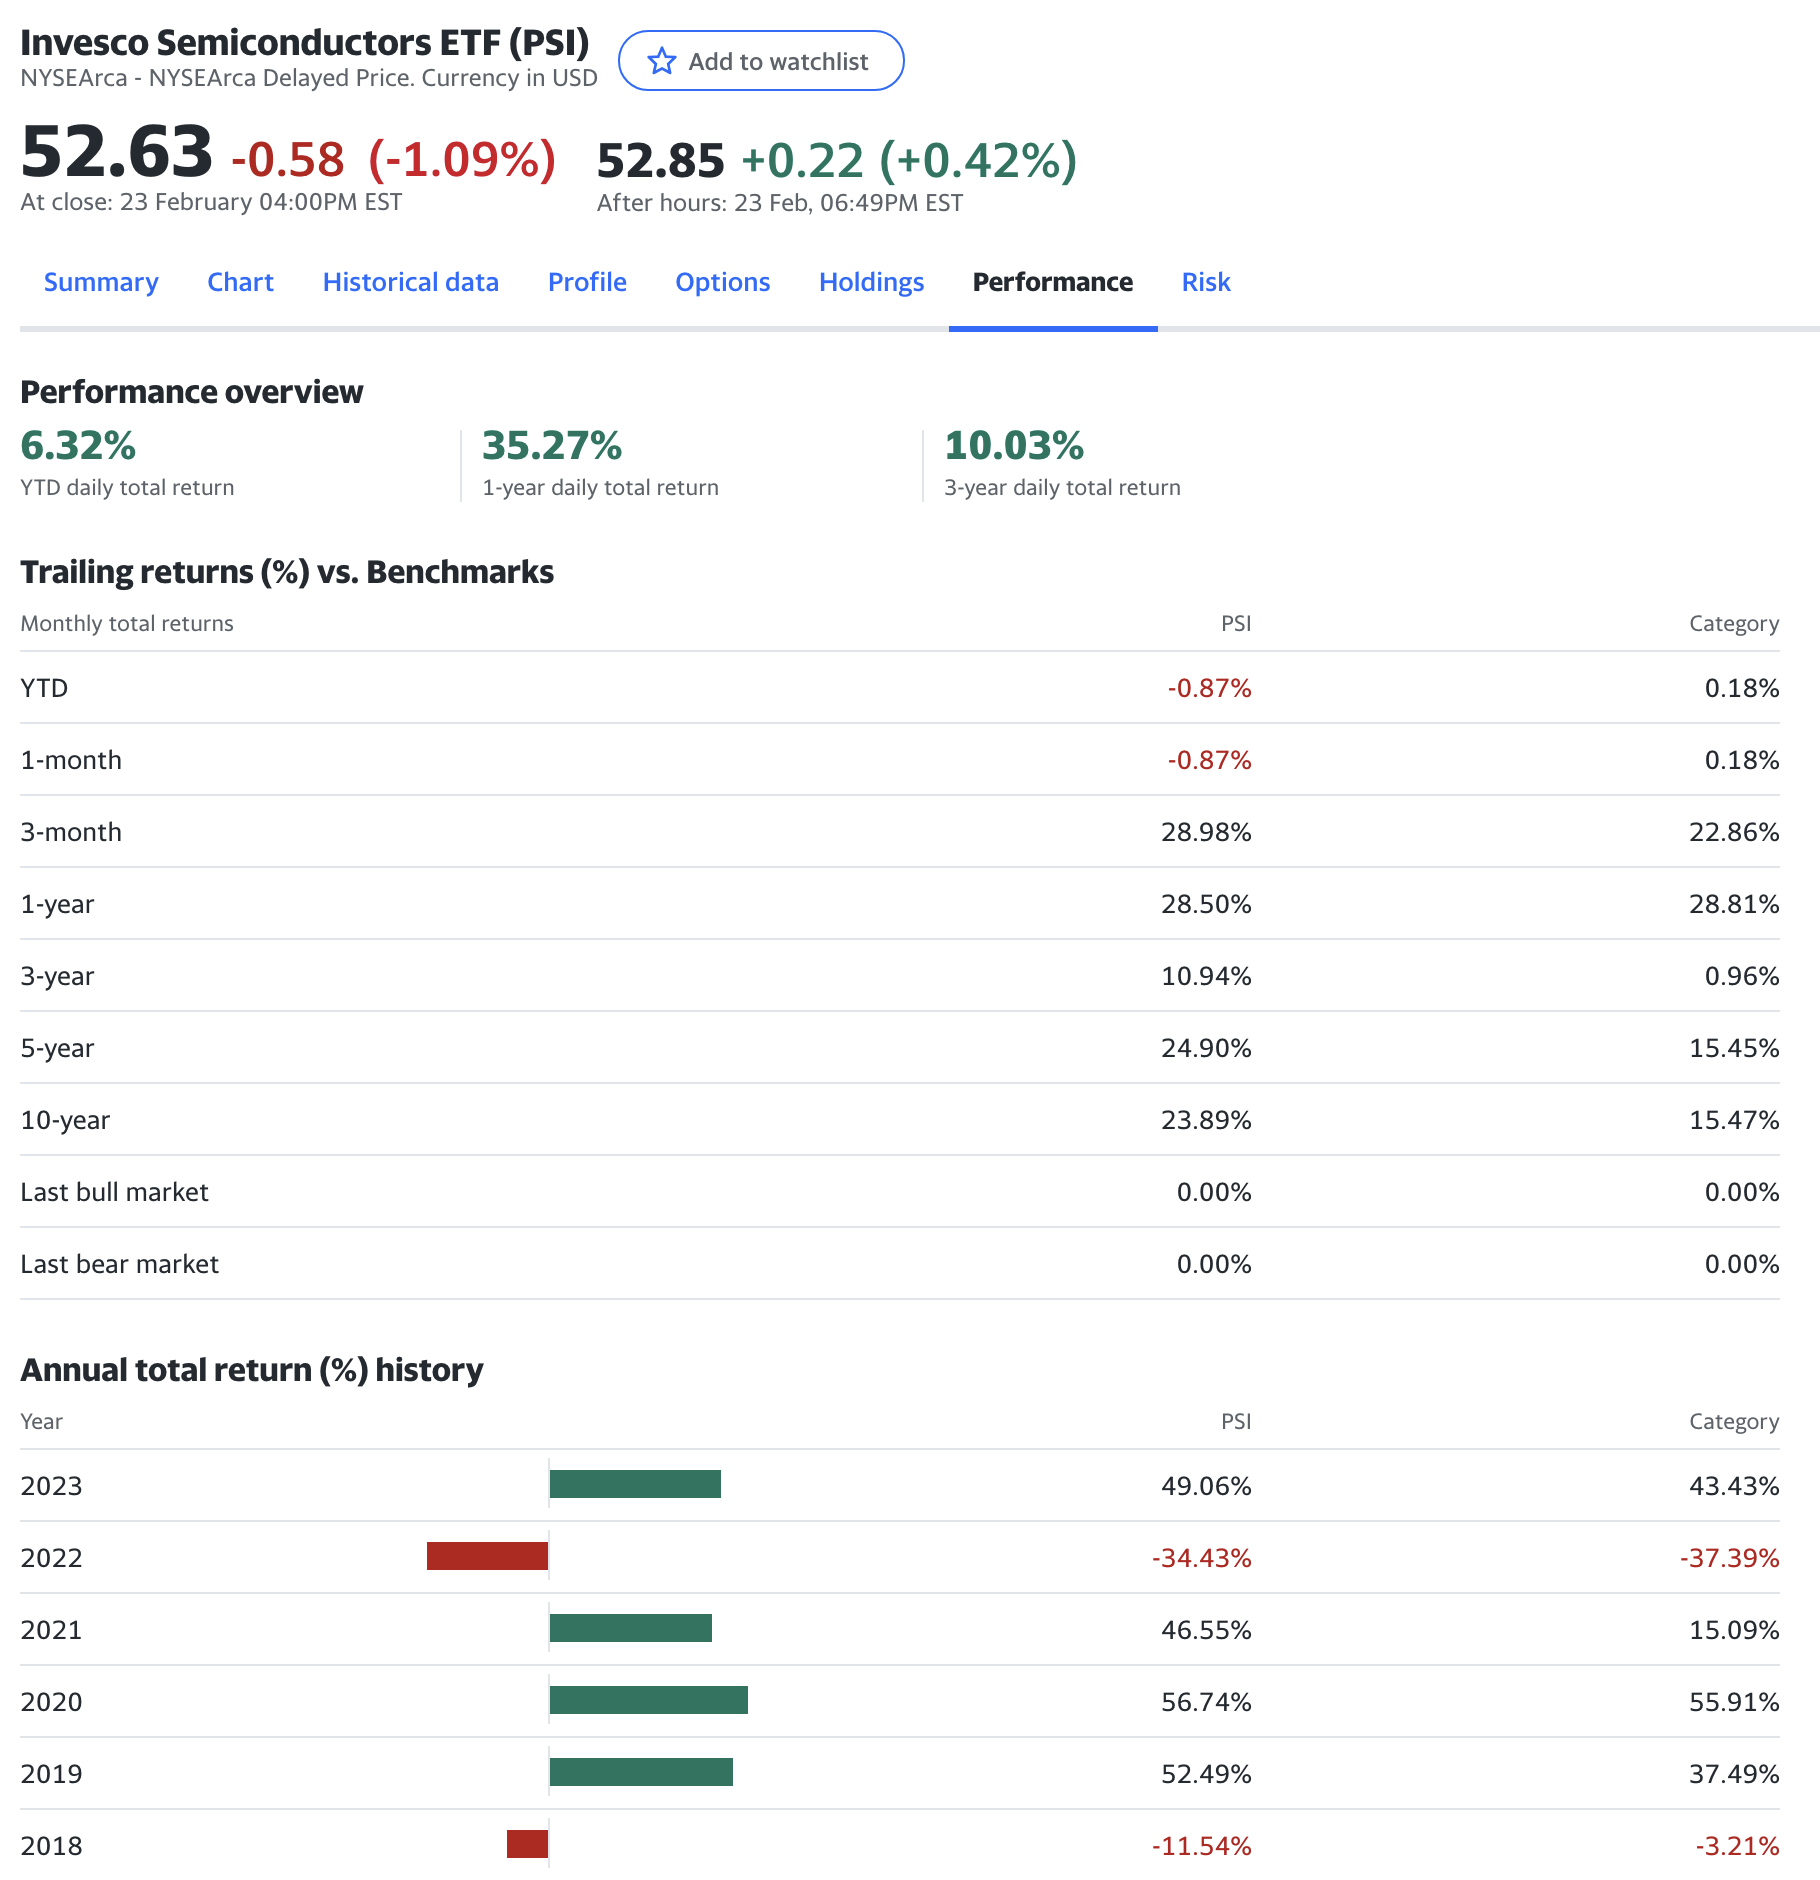Viewport: 1820px width, 1880px height.
Task: Click the Last bull market row label
Action: pos(114,1192)
